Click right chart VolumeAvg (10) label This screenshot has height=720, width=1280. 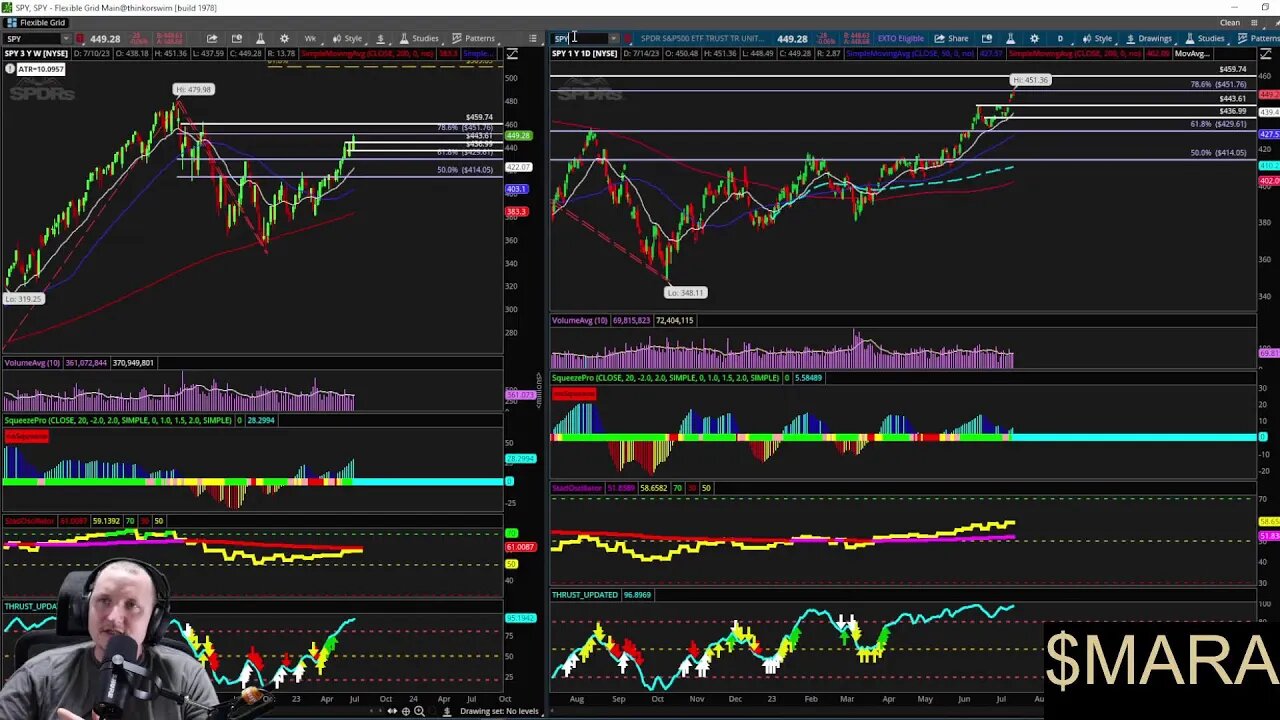click(x=580, y=320)
